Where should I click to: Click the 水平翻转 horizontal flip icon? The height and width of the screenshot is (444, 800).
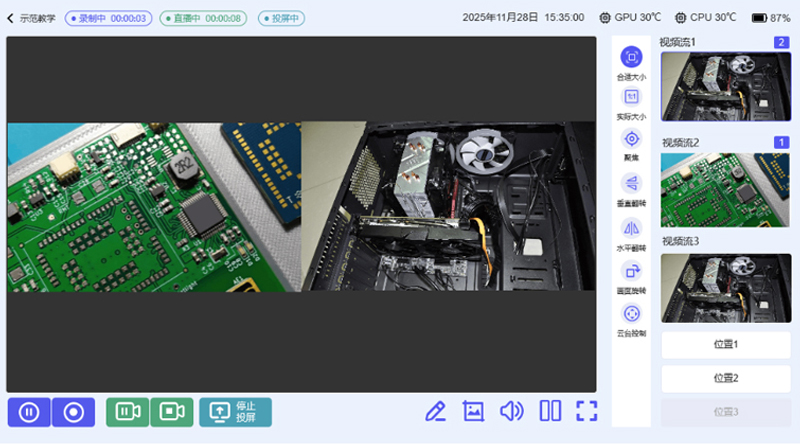pos(631,227)
